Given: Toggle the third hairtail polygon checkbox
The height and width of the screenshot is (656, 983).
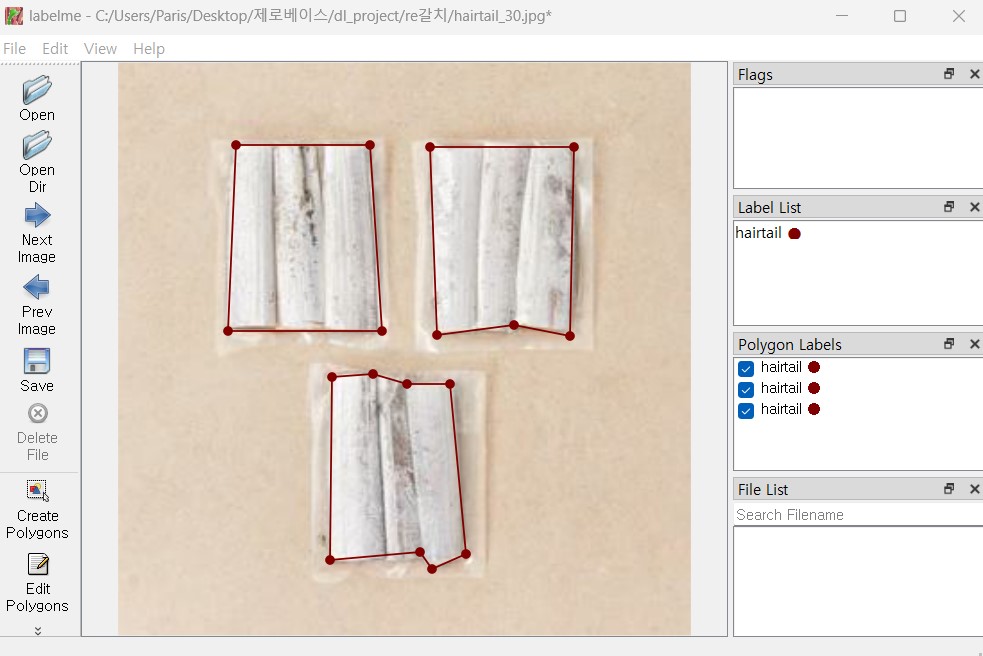Looking at the screenshot, I should click(746, 411).
